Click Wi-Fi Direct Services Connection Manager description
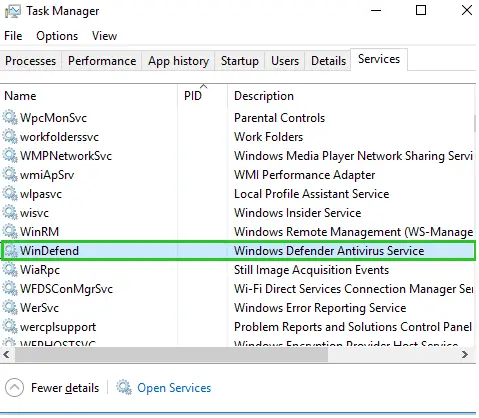This screenshot has height=418, width=479. [x=353, y=289]
